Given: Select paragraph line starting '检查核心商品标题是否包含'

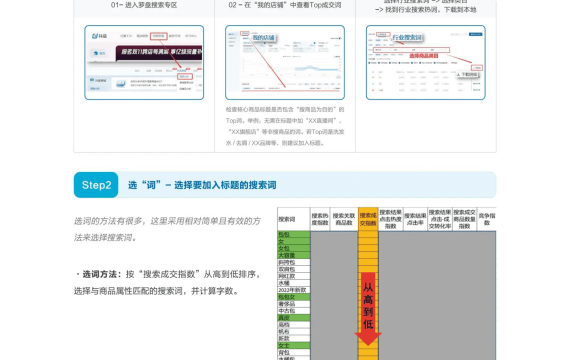Looking at the screenshot, I should click(285, 109).
